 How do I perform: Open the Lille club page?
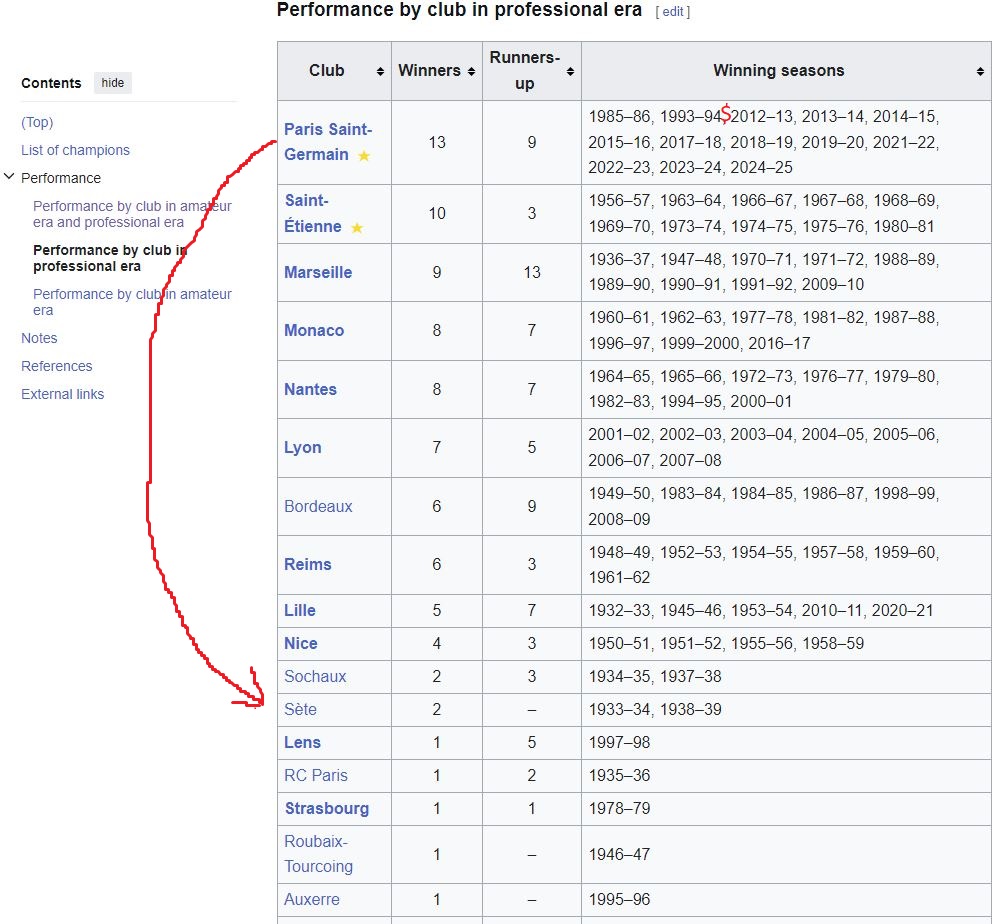tap(300, 610)
